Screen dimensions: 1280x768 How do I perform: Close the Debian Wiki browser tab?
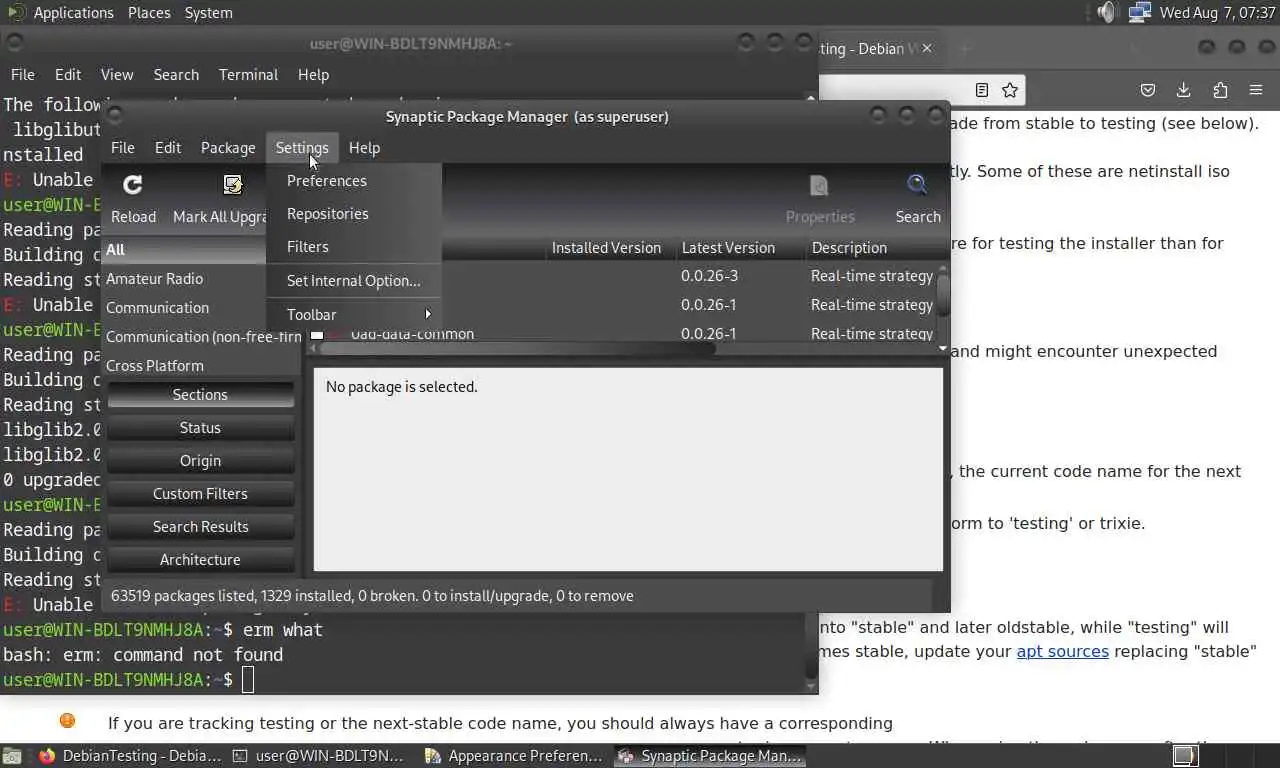[x=927, y=48]
